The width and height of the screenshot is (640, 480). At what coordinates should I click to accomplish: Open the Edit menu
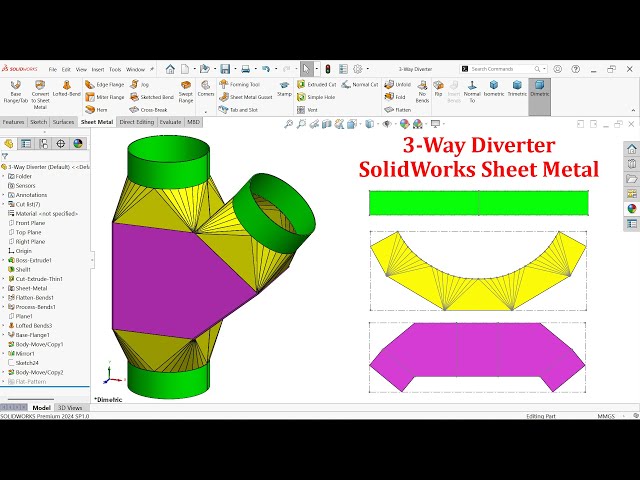coord(66,69)
